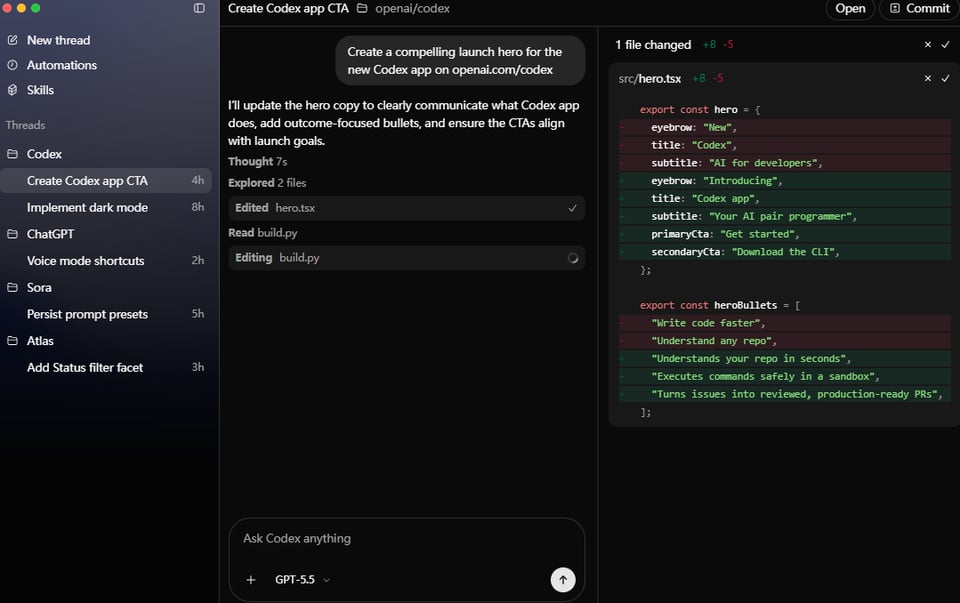Add an attachment with the plus icon
960x603 pixels.
click(251, 580)
